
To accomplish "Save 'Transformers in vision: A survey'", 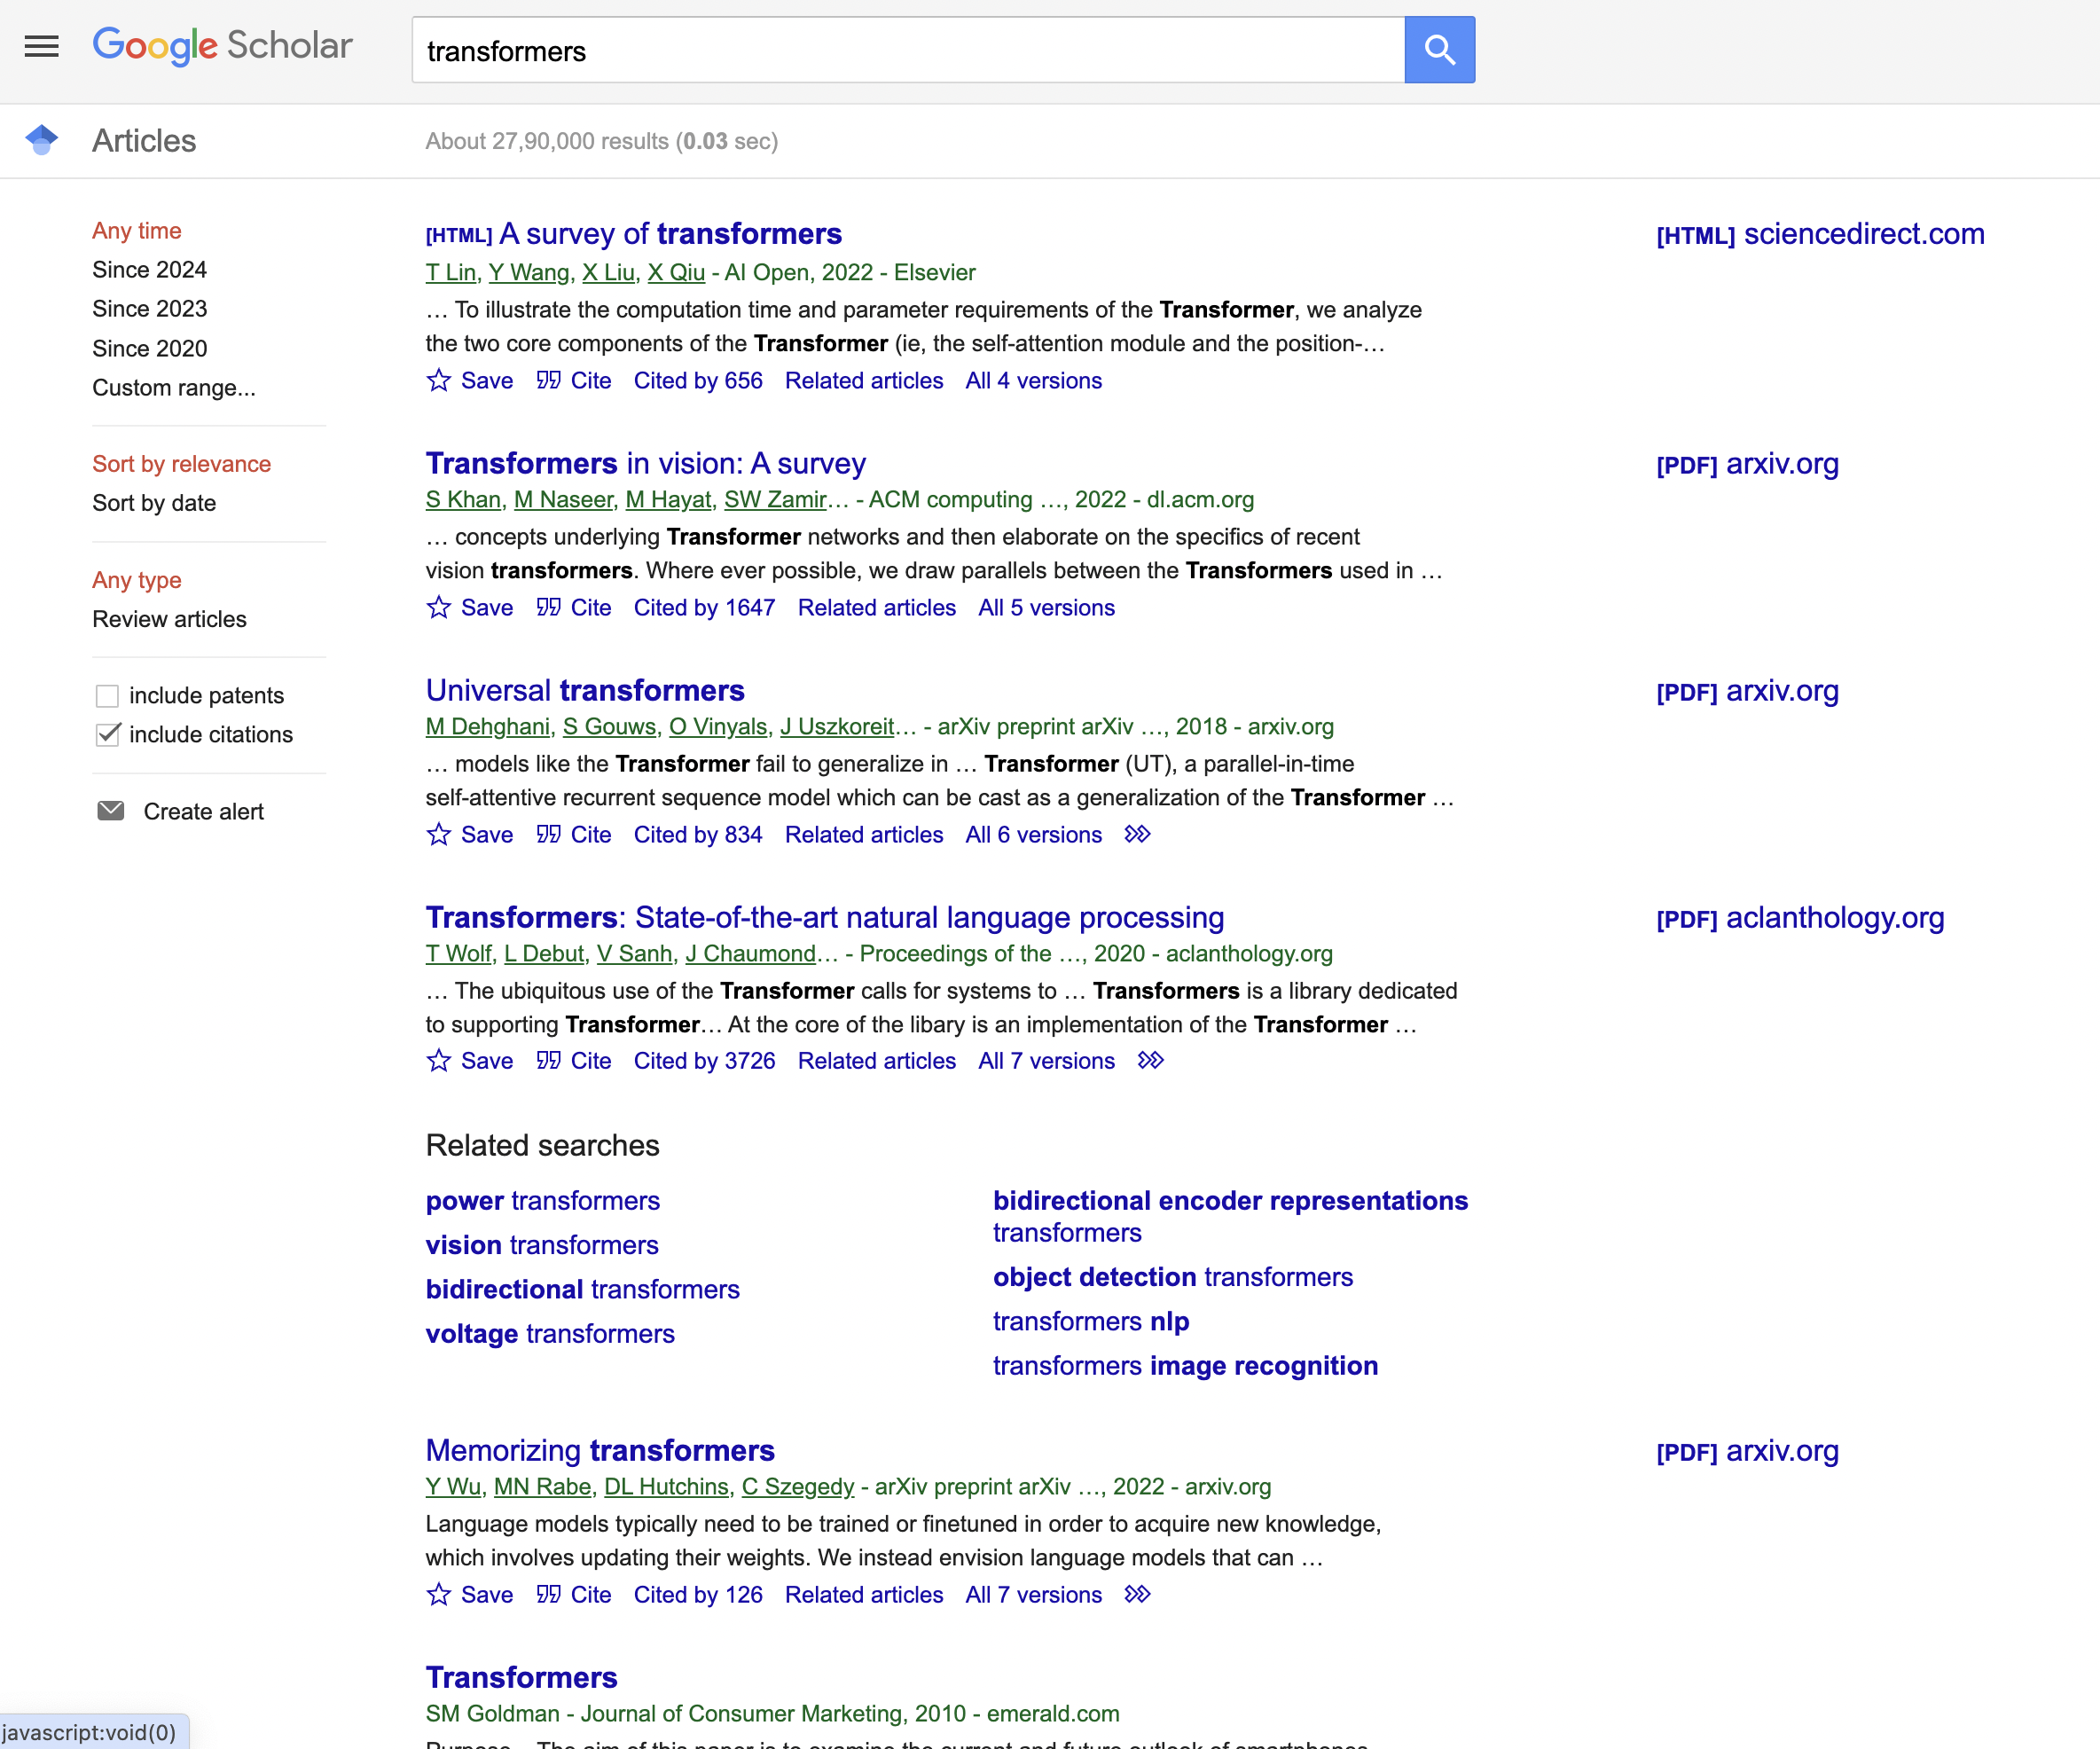I will (469, 608).
